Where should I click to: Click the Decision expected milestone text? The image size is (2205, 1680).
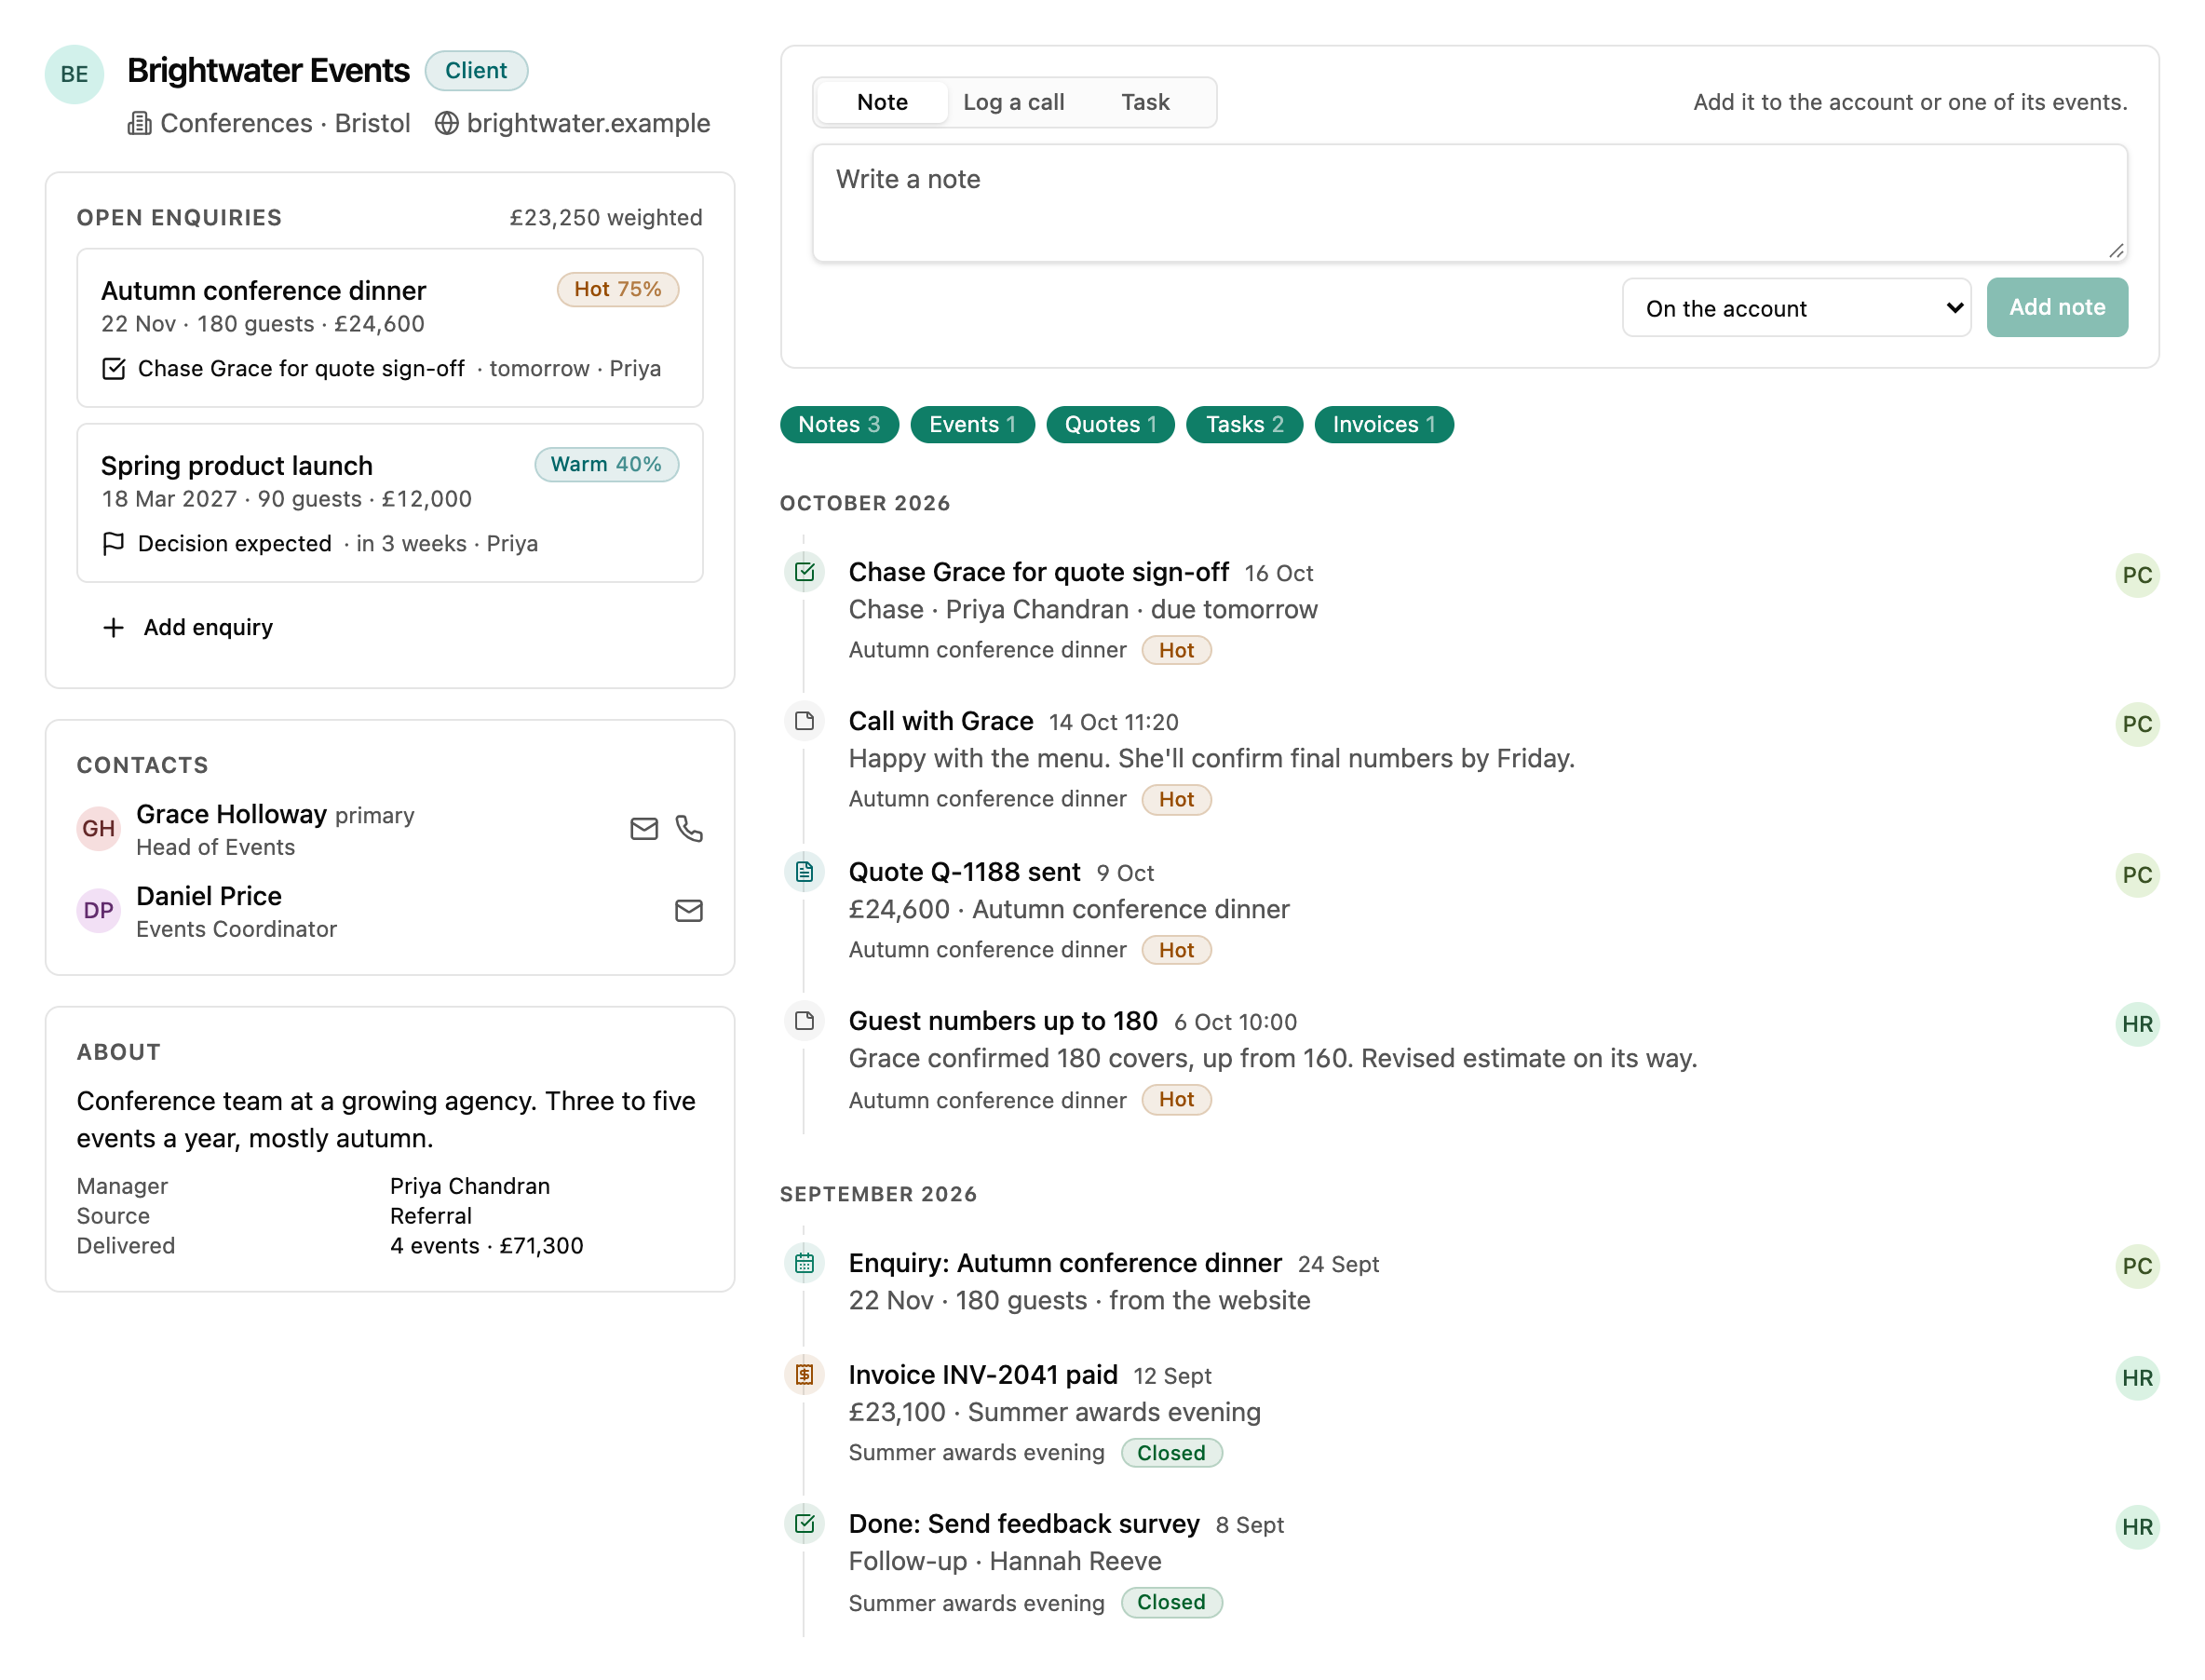pyautogui.click(x=234, y=544)
